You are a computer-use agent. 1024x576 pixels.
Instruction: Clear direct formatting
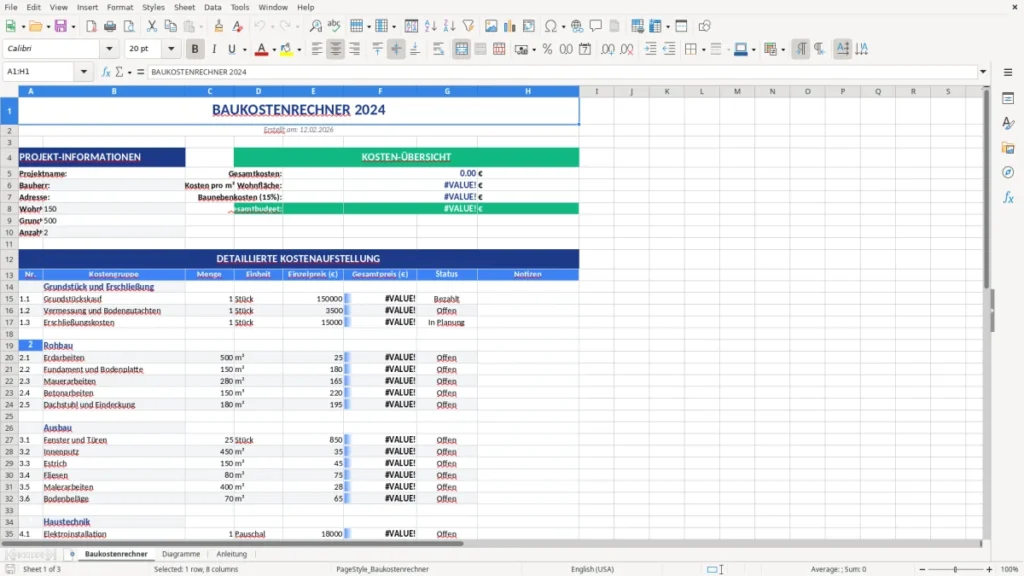[238, 26]
